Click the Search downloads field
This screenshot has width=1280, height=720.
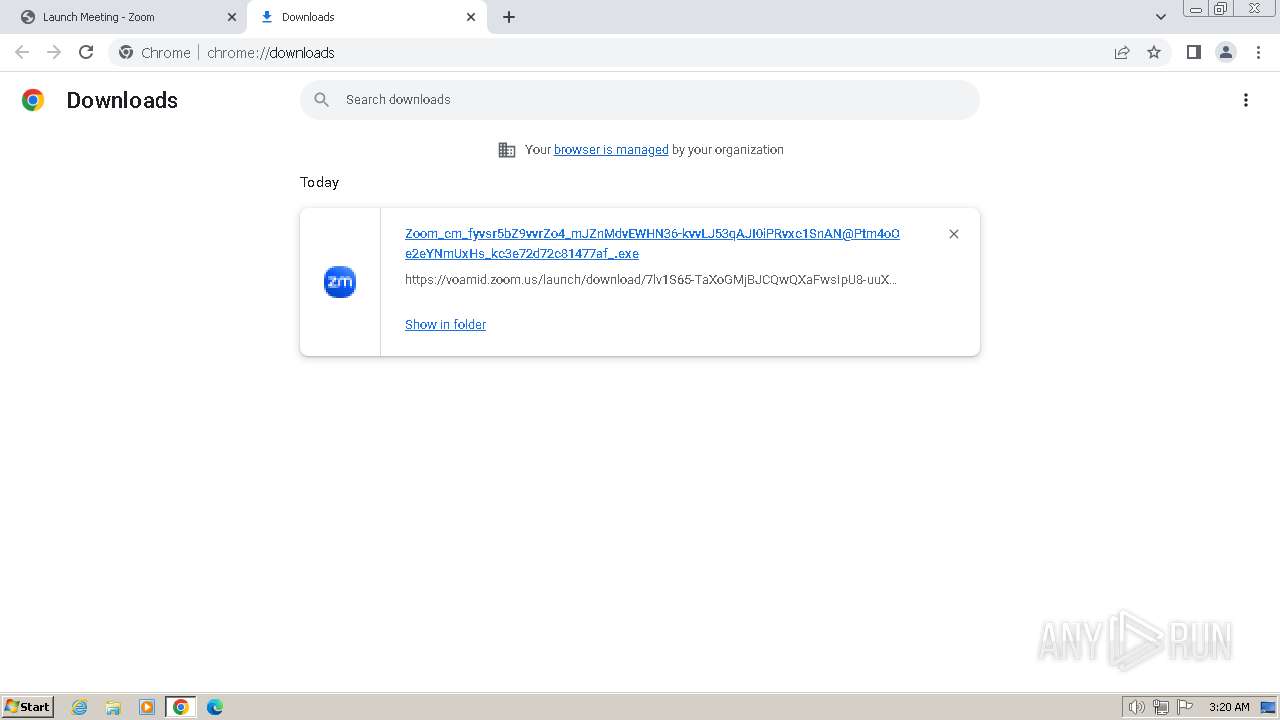pos(640,100)
